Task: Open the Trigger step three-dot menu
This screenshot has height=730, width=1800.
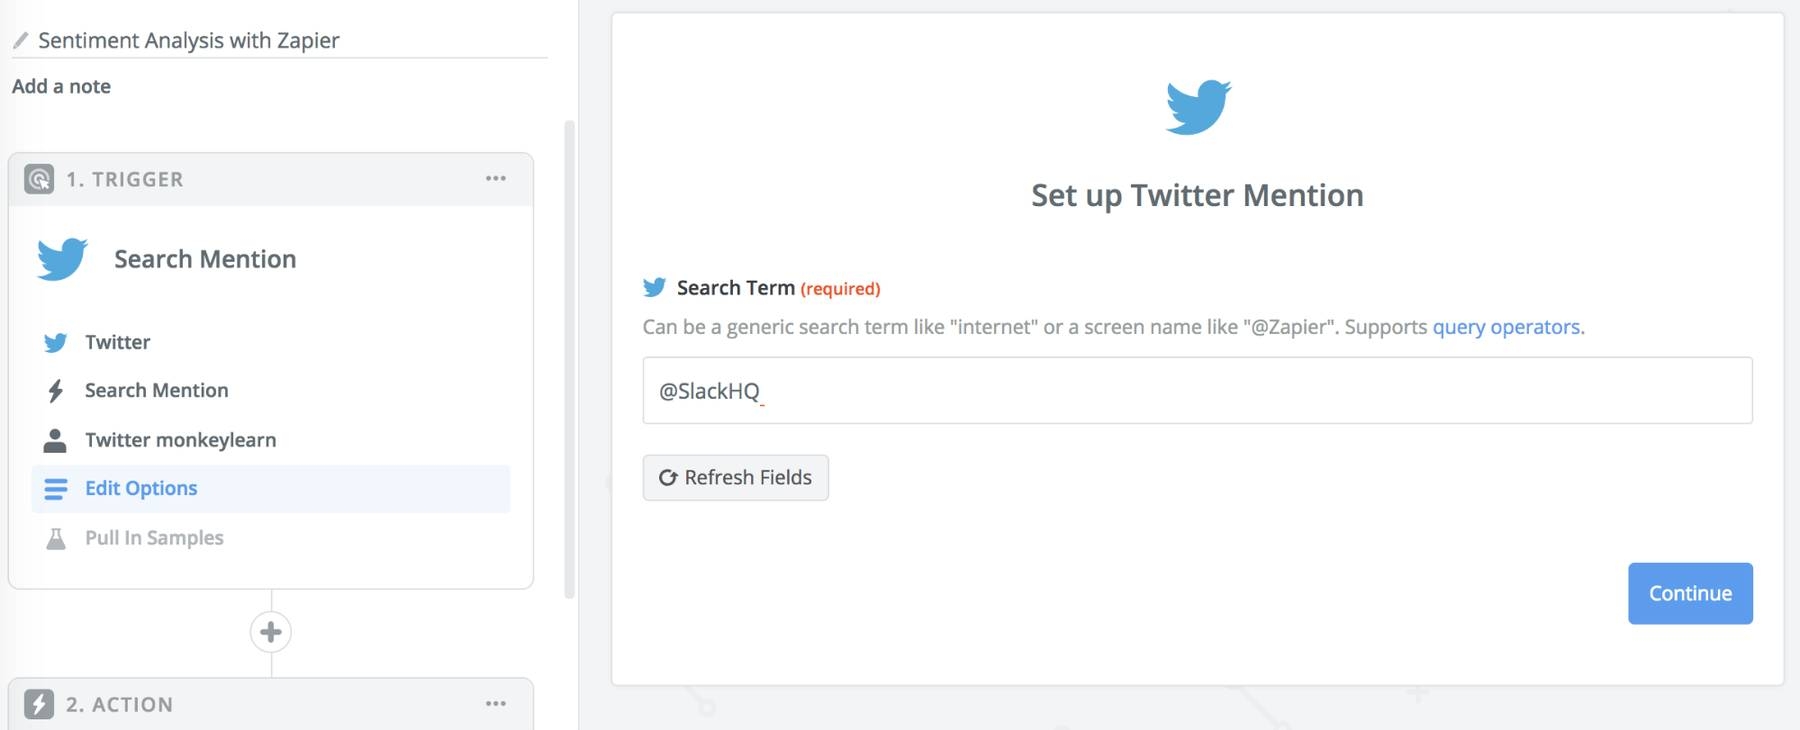Action: click(x=496, y=179)
